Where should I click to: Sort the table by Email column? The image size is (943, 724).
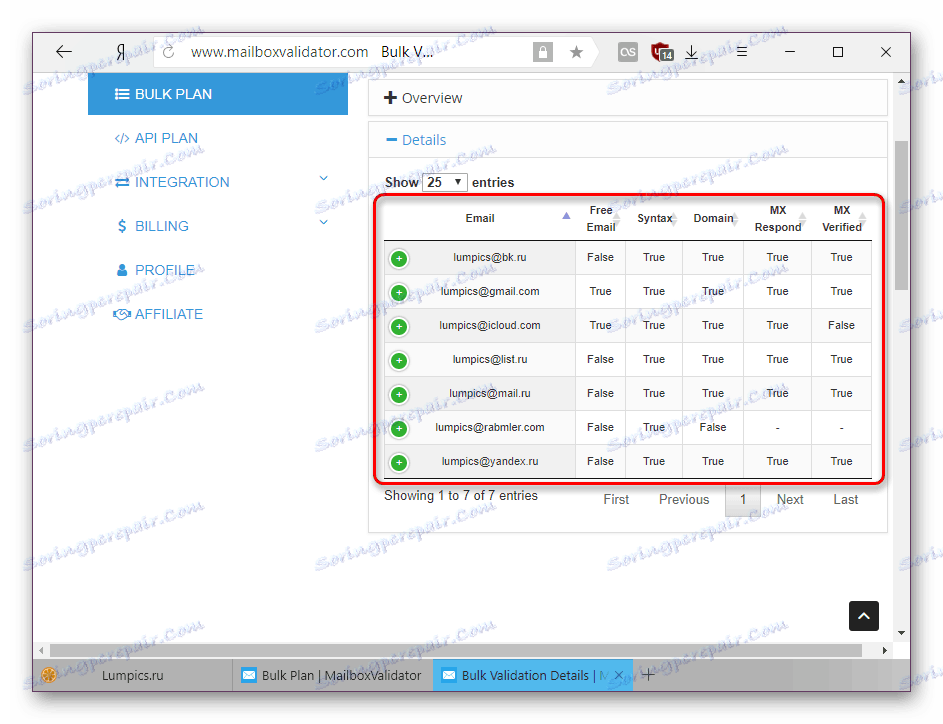[x=479, y=218]
